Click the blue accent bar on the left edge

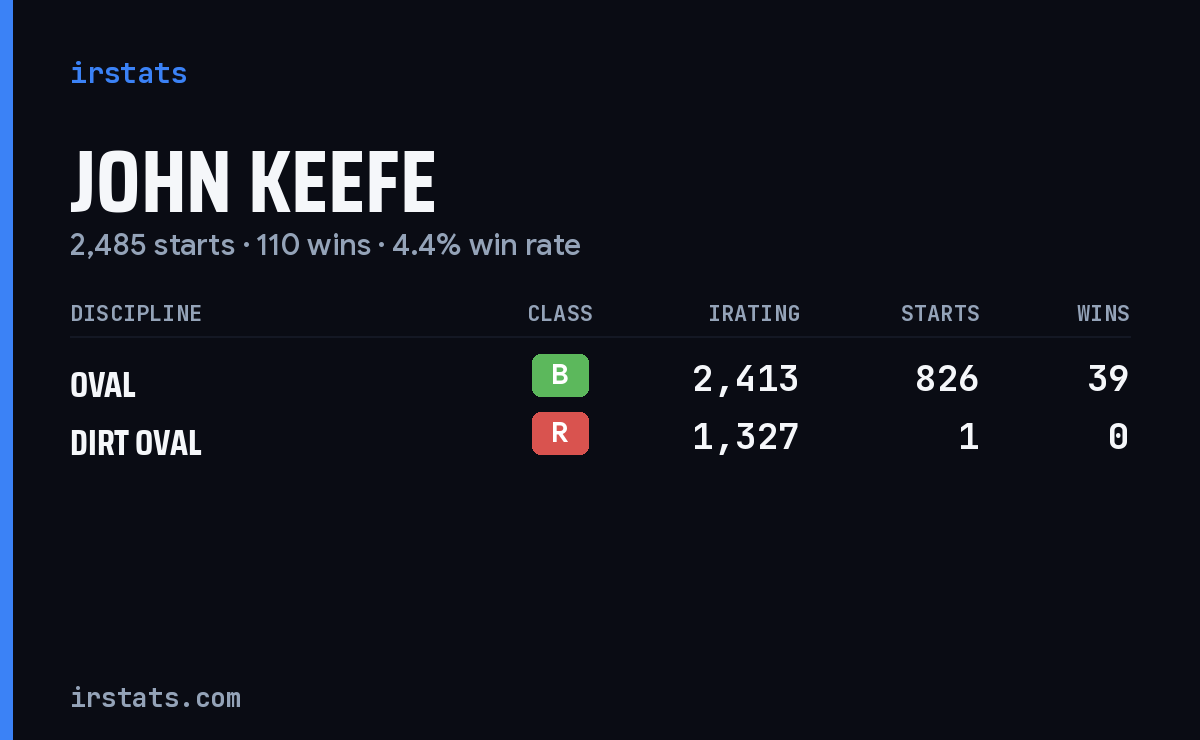coord(6,370)
